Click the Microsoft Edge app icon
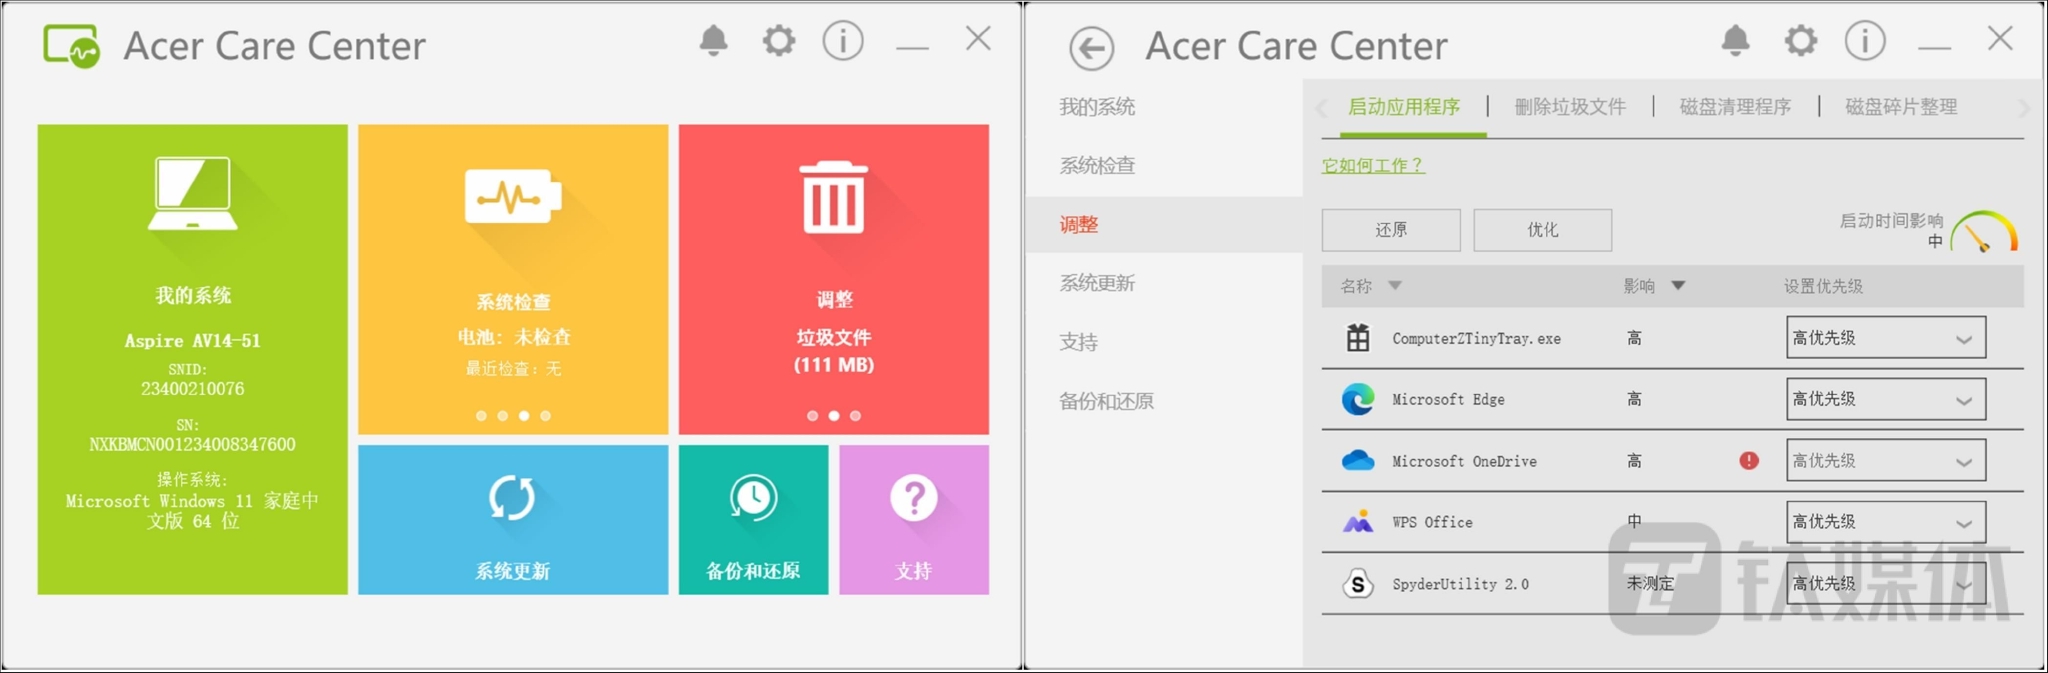Screen dimensions: 2048x673 (x=1358, y=399)
